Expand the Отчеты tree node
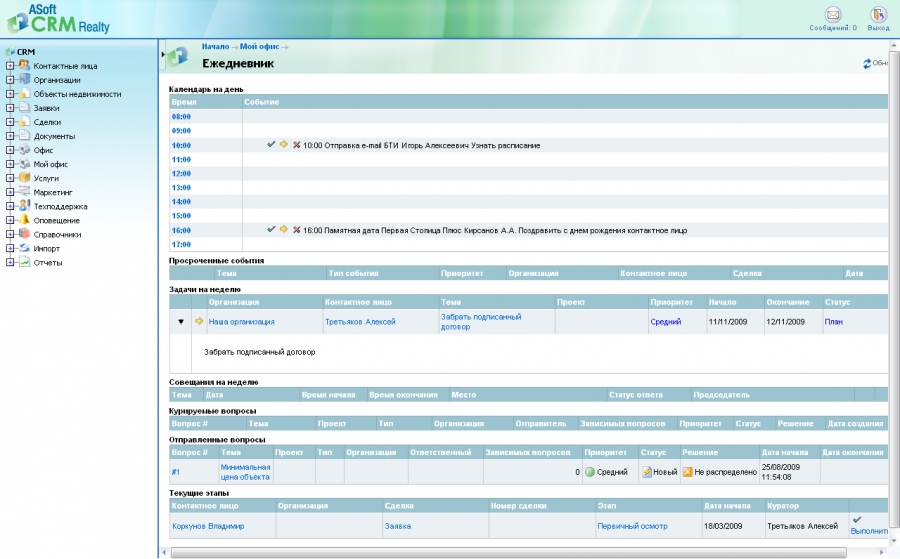Viewport: 900px width, 559px height. point(10,263)
